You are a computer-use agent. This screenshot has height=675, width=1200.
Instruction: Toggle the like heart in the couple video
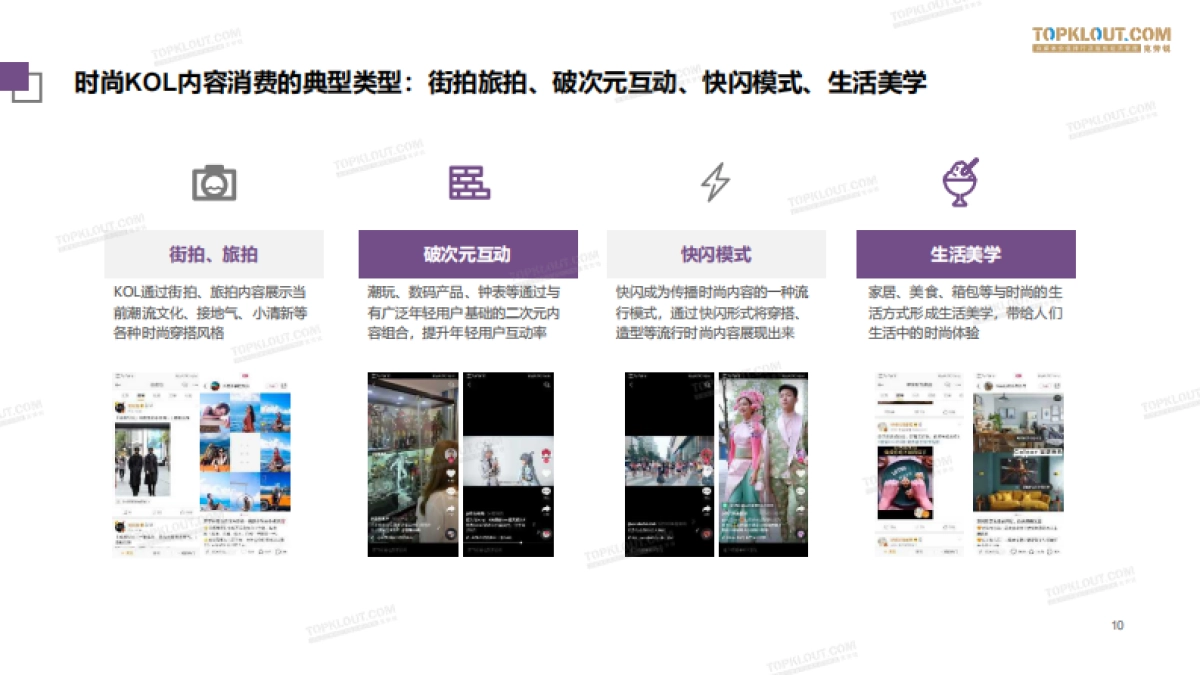tap(799, 474)
